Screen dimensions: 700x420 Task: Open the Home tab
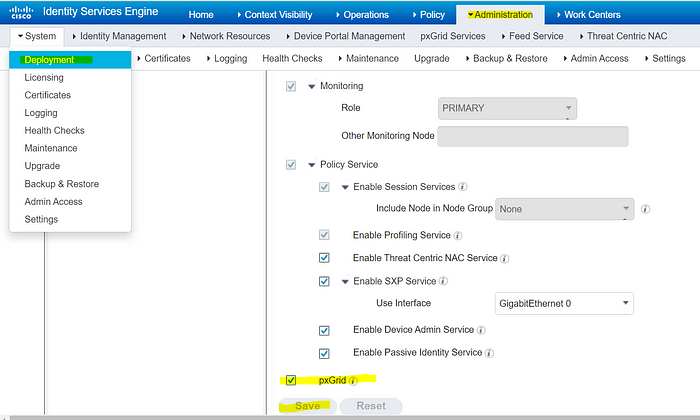point(201,15)
